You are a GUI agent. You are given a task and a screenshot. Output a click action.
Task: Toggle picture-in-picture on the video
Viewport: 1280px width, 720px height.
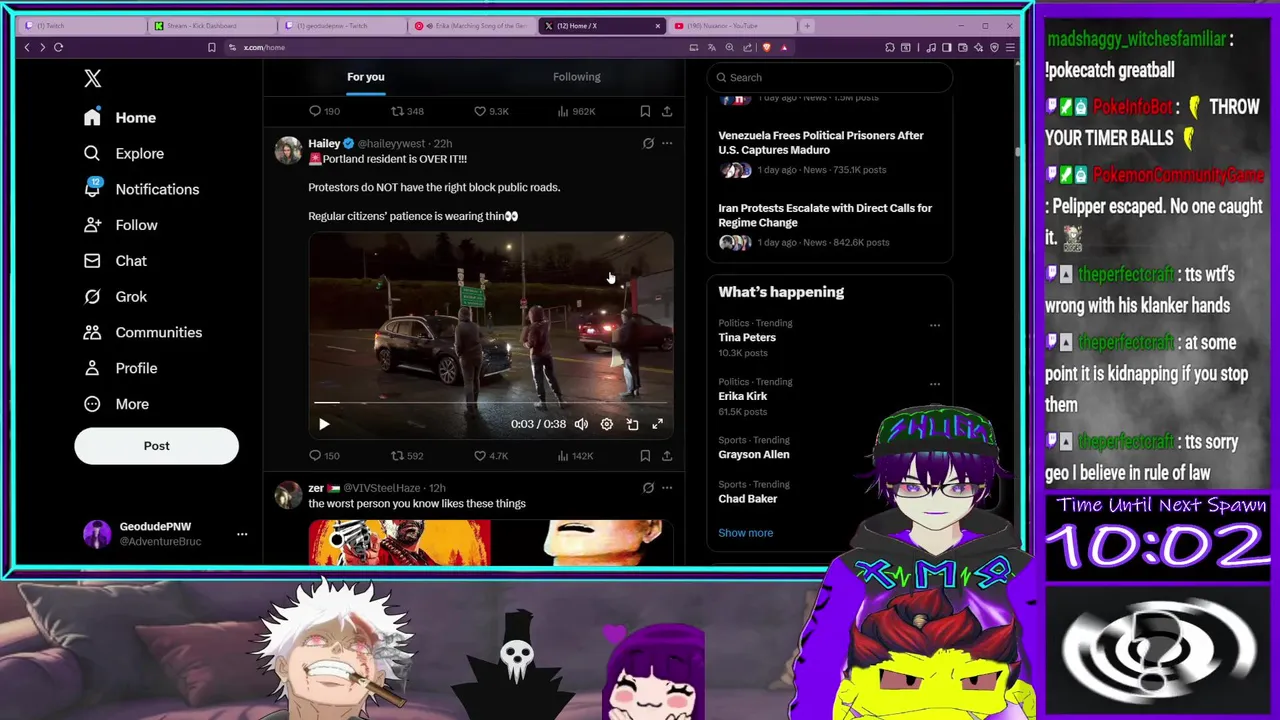click(632, 424)
